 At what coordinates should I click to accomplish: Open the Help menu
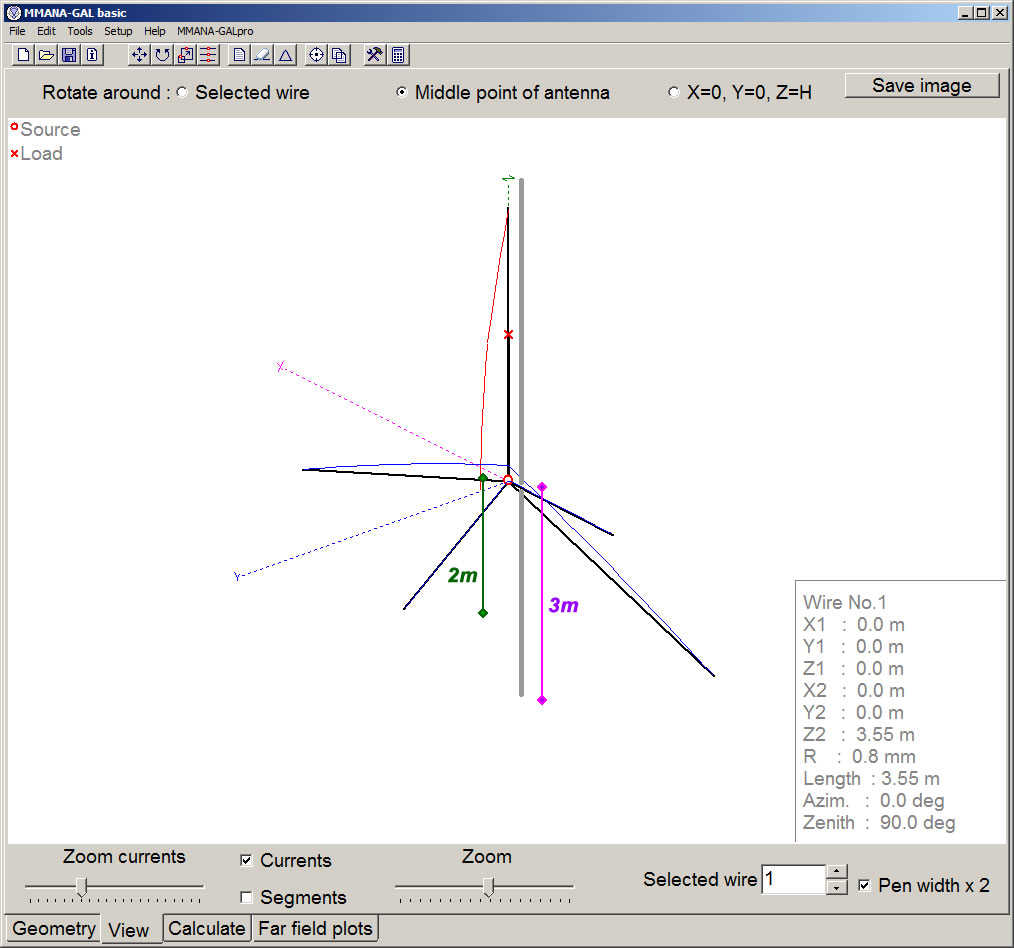155,31
